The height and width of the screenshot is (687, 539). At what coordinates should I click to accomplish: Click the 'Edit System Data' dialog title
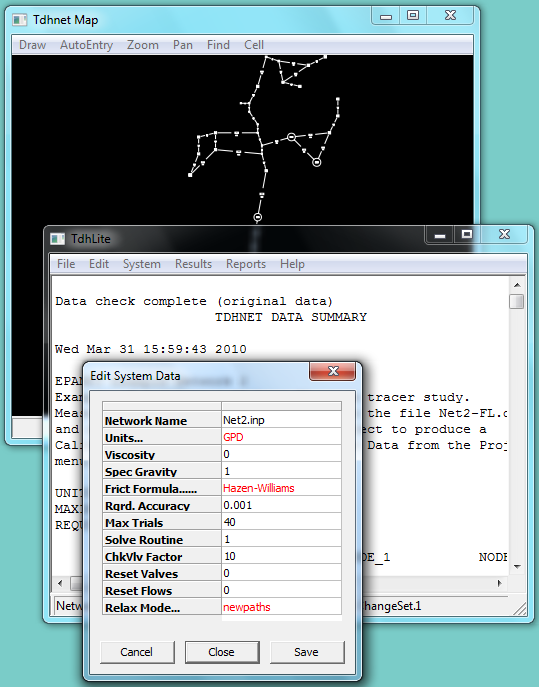click(x=135, y=376)
